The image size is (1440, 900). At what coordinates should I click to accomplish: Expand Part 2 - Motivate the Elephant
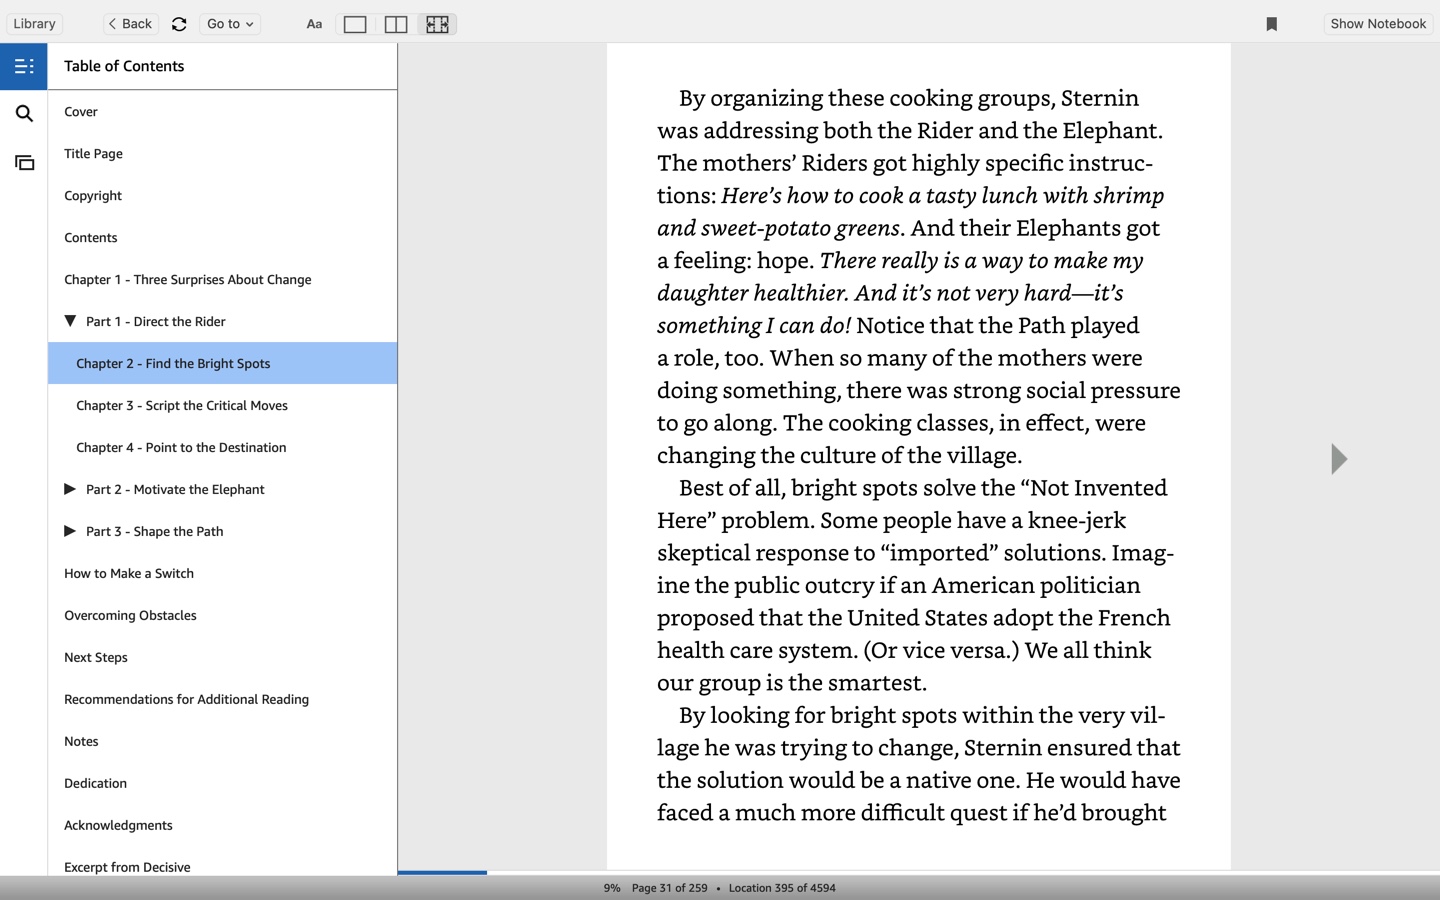pos(70,489)
